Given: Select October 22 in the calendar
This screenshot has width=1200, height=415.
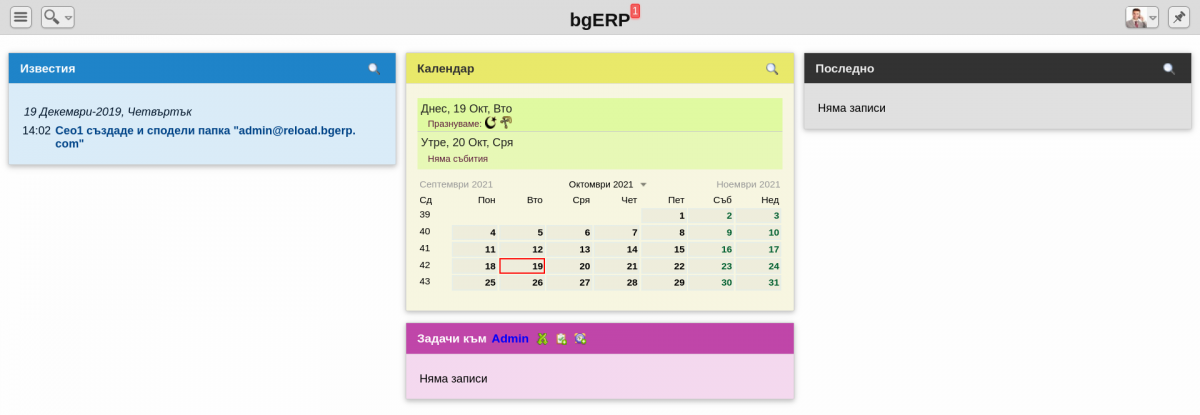Looking at the screenshot, I should 664,266.
